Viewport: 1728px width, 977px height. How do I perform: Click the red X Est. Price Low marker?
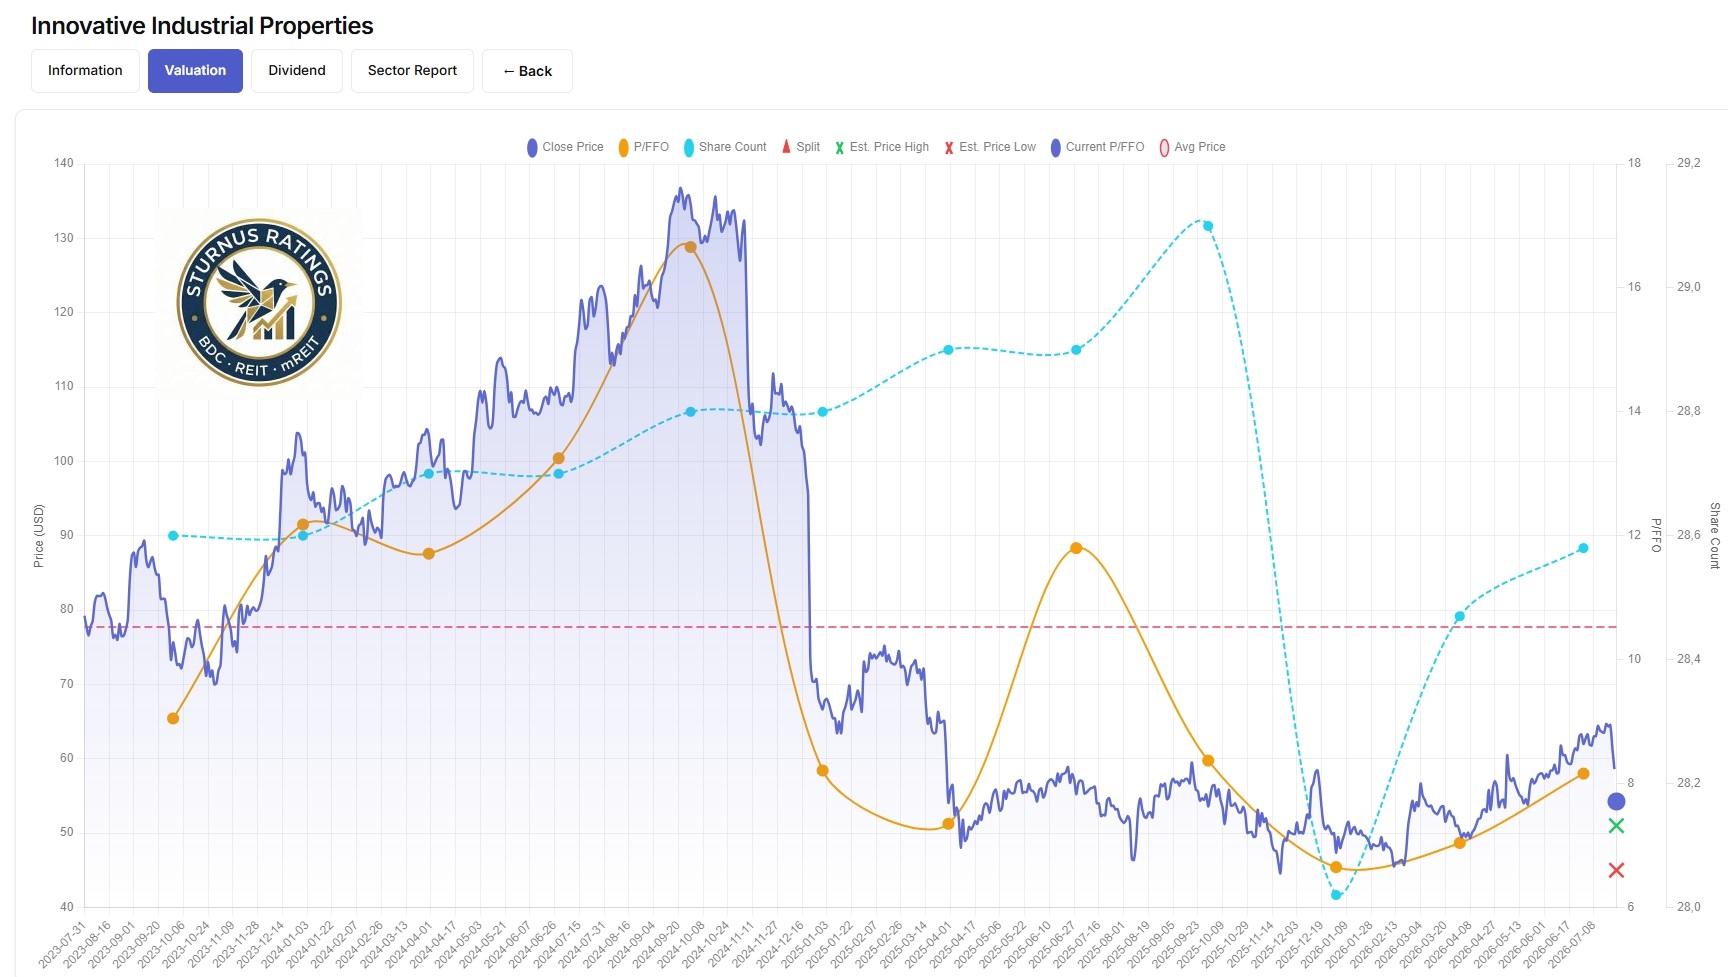point(1616,870)
